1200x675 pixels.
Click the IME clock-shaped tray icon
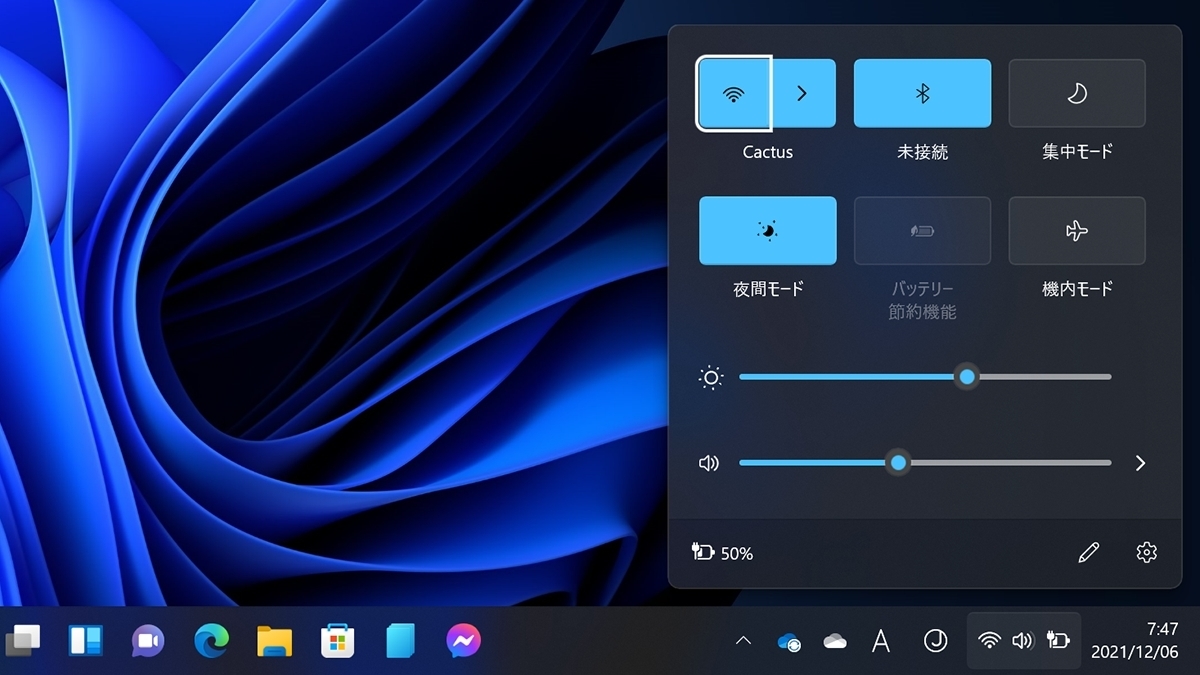pos(935,641)
